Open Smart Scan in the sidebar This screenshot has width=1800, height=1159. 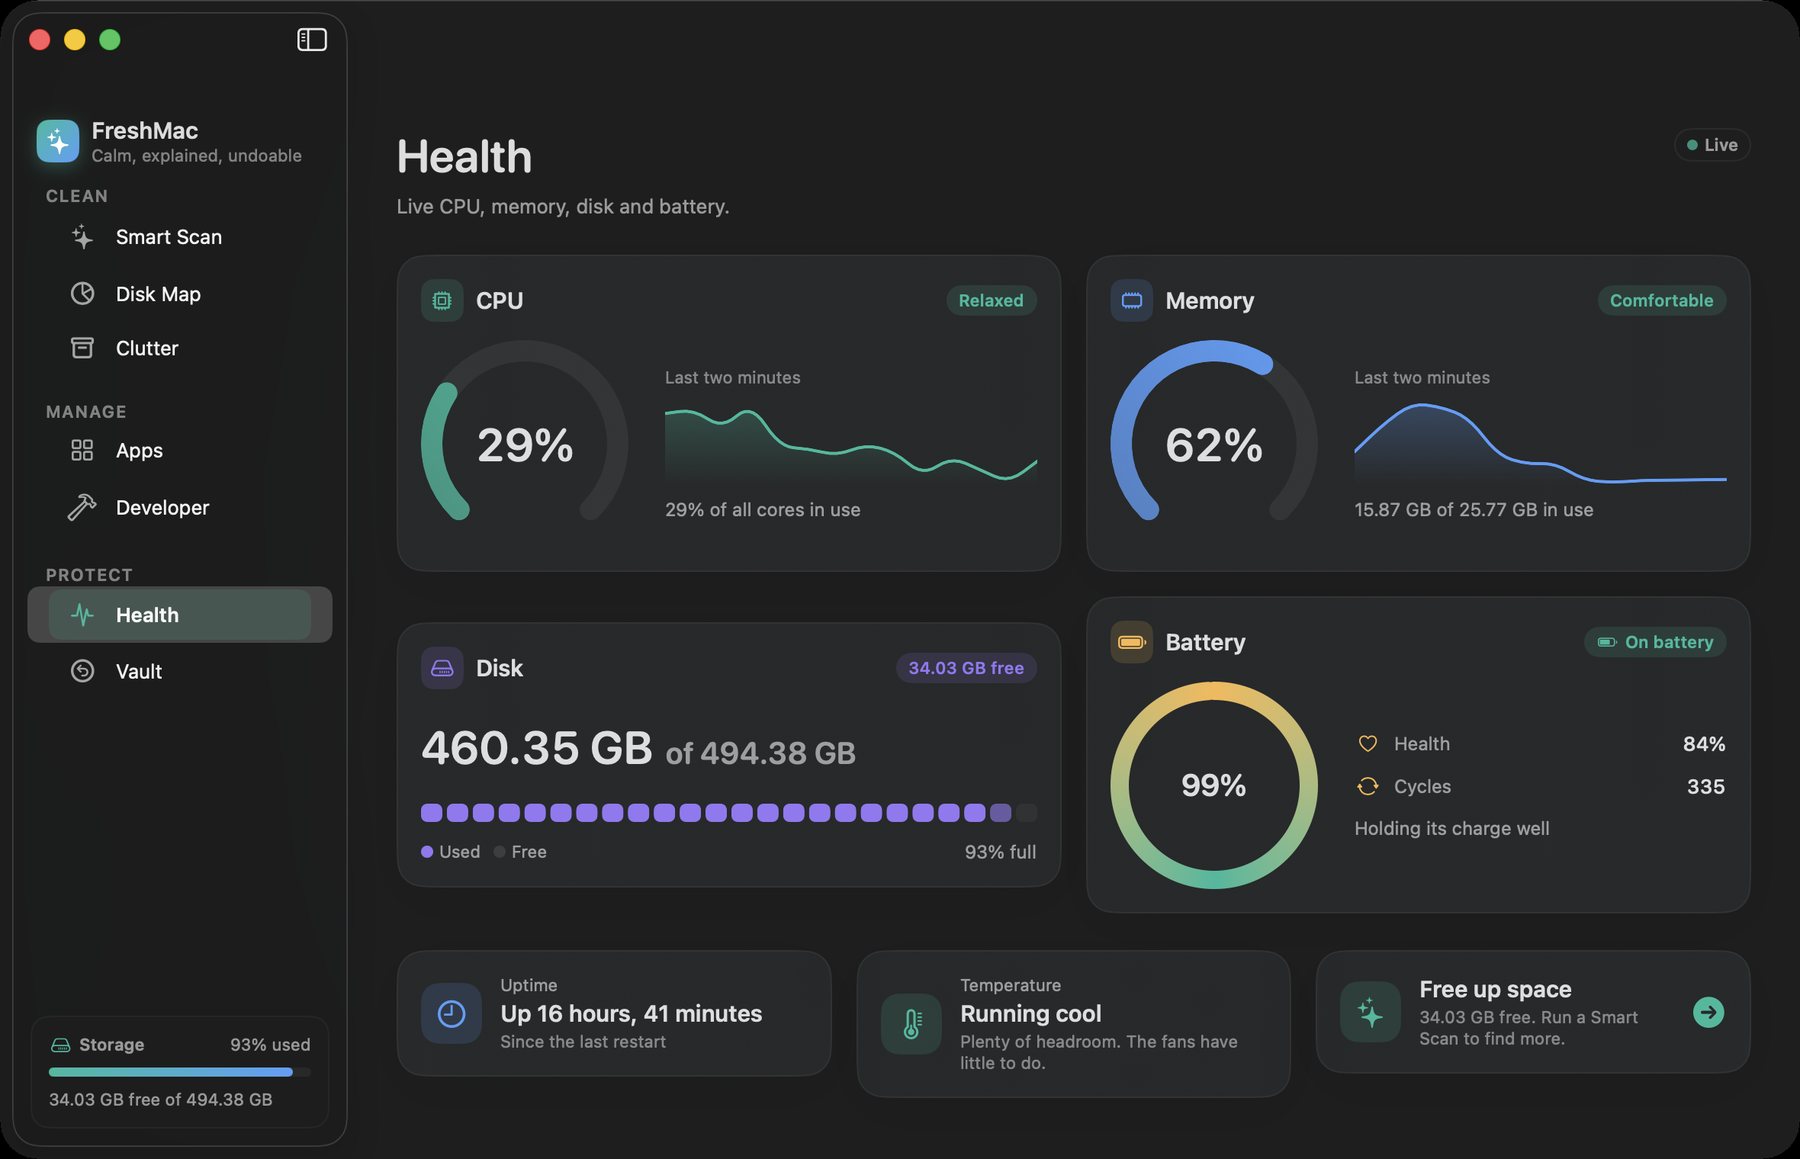[x=180, y=237]
